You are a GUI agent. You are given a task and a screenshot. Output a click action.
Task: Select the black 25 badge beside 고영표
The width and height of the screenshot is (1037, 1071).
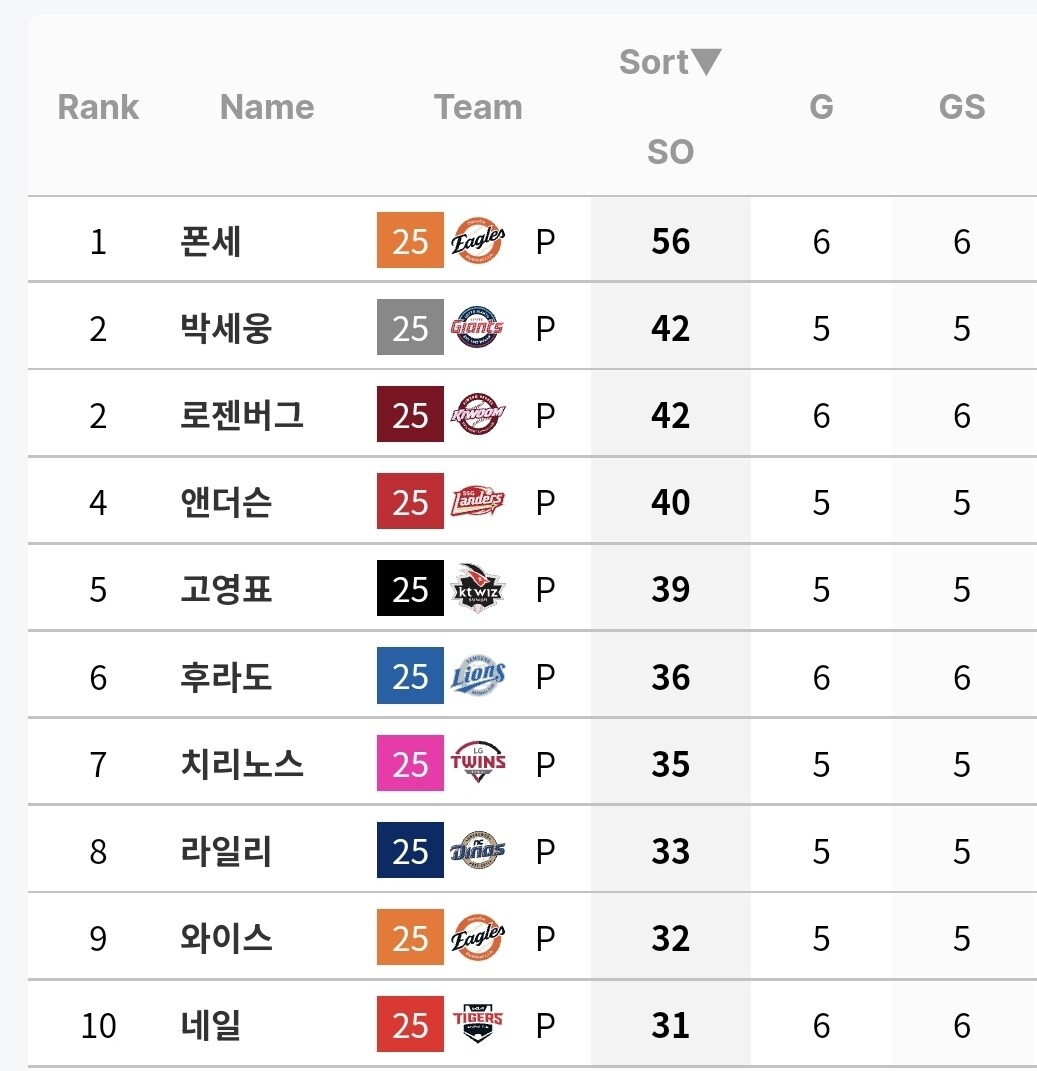410,588
